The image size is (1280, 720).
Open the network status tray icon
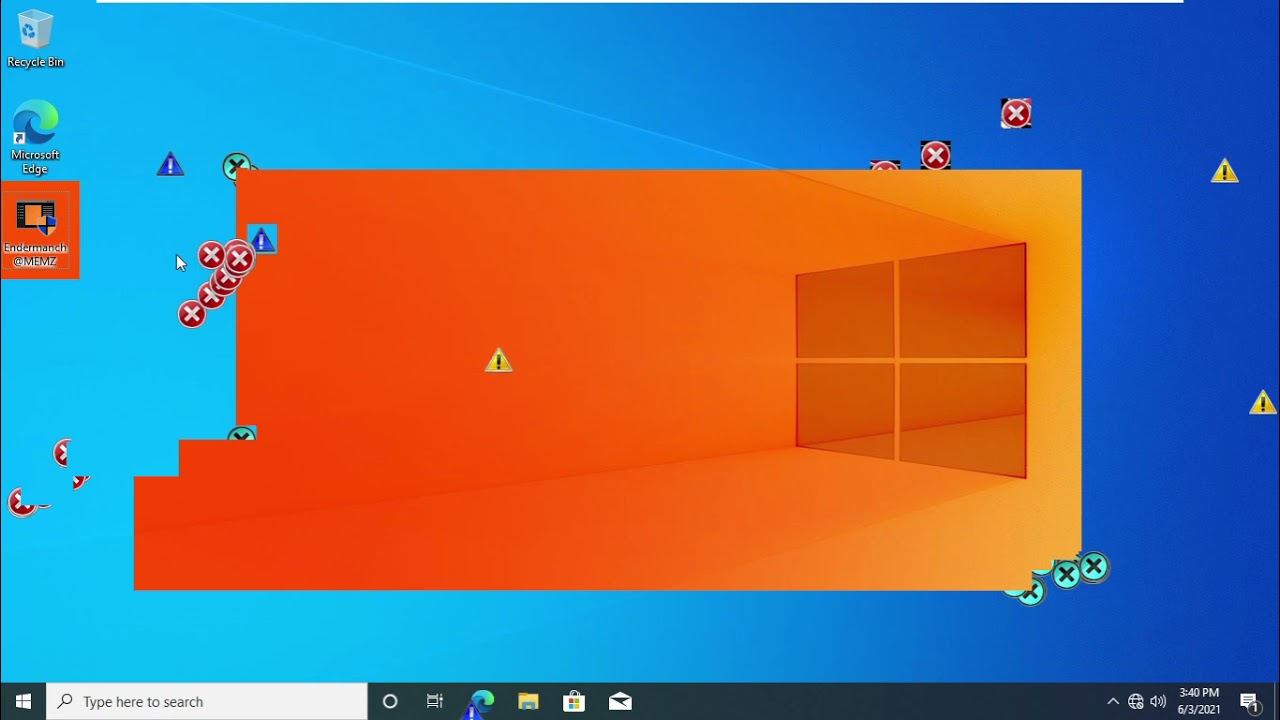pyautogui.click(x=1136, y=701)
